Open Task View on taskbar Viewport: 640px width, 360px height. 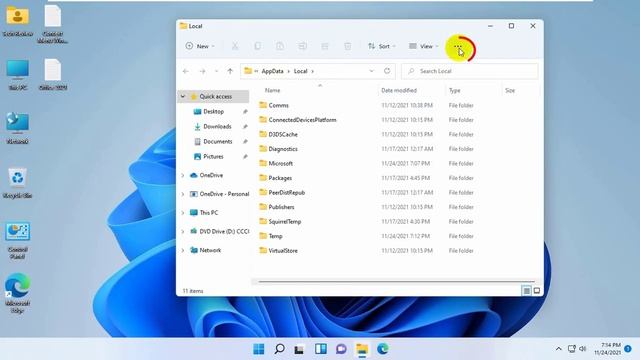coord(299,349)
